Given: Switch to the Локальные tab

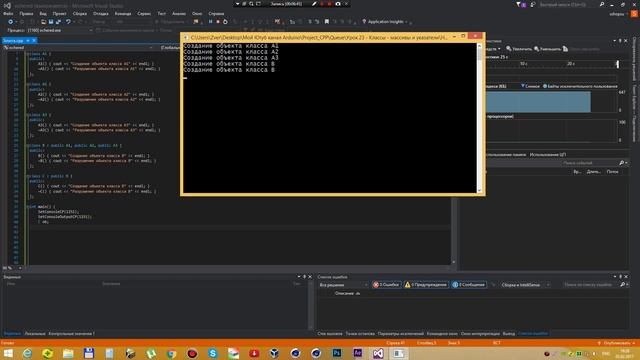Looking at the screenshot, I should pyautogui.click(x=35, y=333).
